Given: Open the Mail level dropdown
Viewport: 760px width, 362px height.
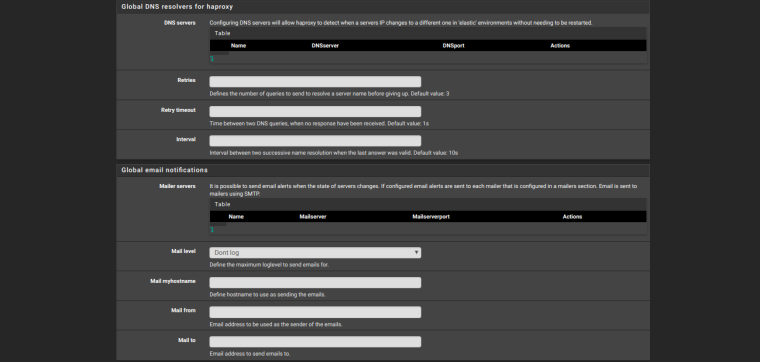Looking at the screenshot, I should tap(315, 252).
